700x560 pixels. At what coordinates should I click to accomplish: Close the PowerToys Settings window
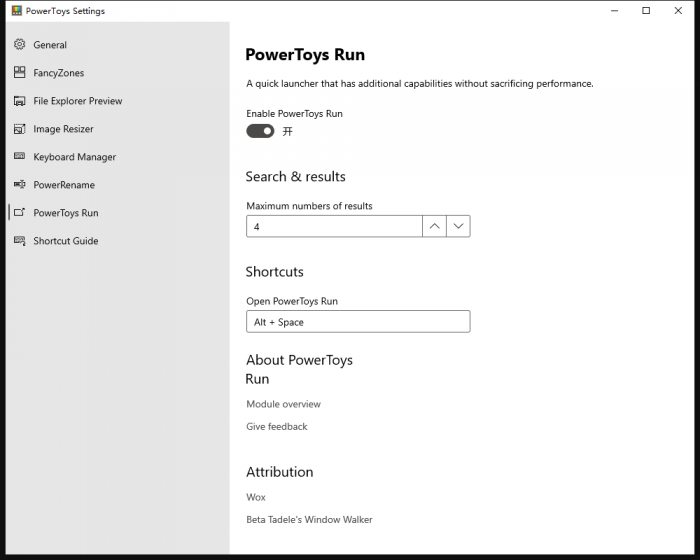coord(678,11)
